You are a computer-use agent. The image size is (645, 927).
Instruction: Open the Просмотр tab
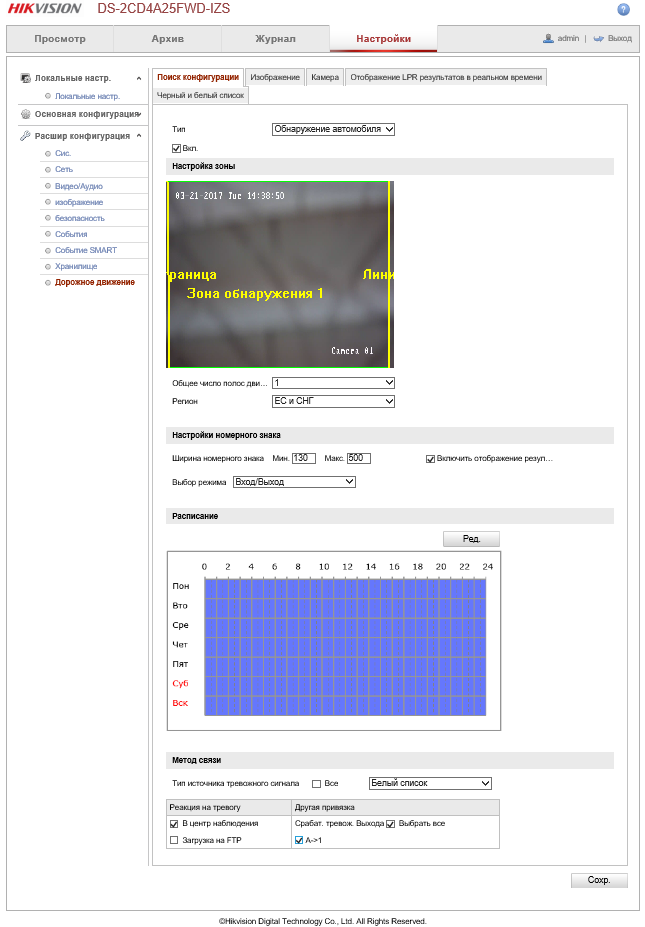tap(60, 39)
